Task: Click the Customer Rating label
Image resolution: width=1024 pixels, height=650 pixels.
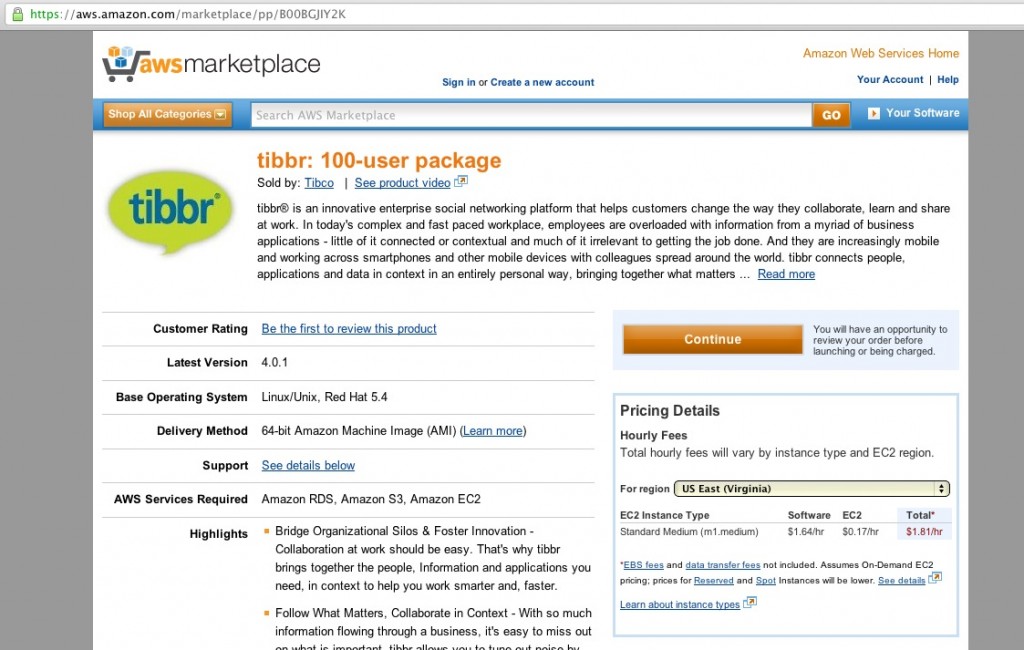Action: click(200, 329)
